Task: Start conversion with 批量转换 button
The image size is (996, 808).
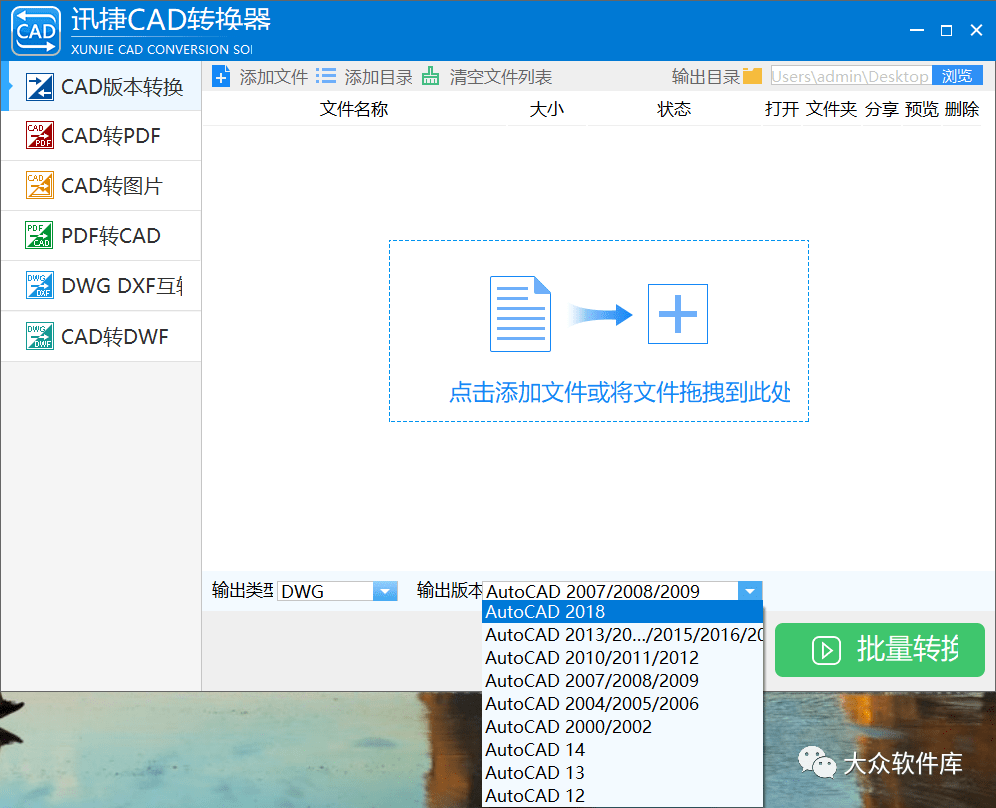Action: [x=880, y=649]
